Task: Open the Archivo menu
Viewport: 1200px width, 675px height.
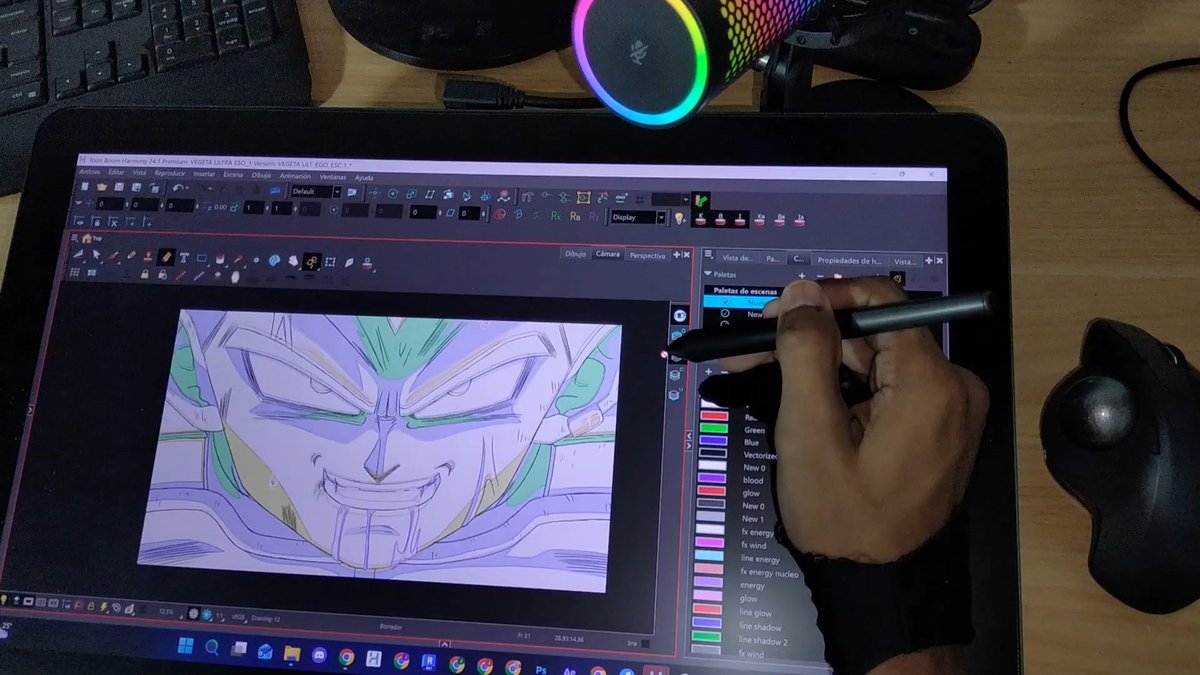Action: tap(90, 173)
